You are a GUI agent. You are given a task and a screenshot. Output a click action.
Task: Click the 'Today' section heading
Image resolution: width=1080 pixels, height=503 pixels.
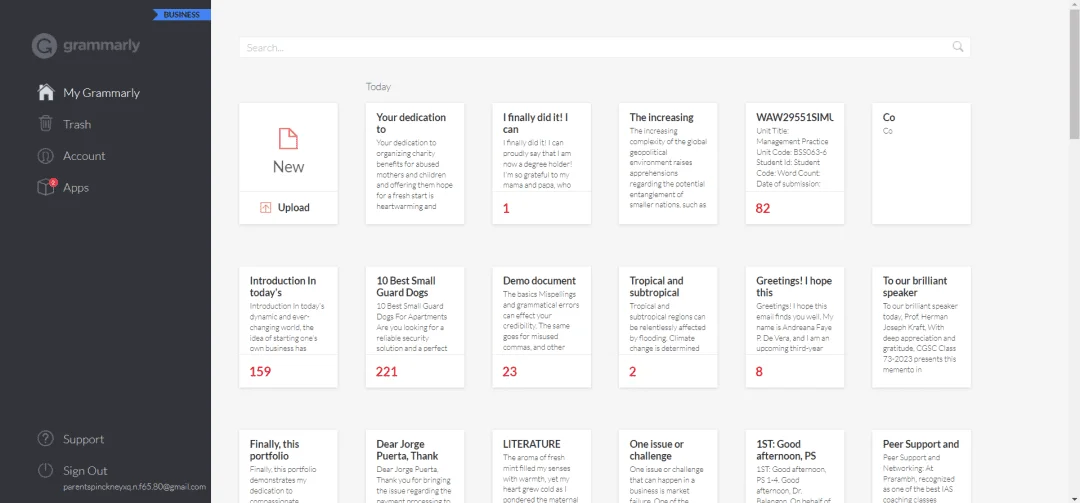tap(378, 87)
